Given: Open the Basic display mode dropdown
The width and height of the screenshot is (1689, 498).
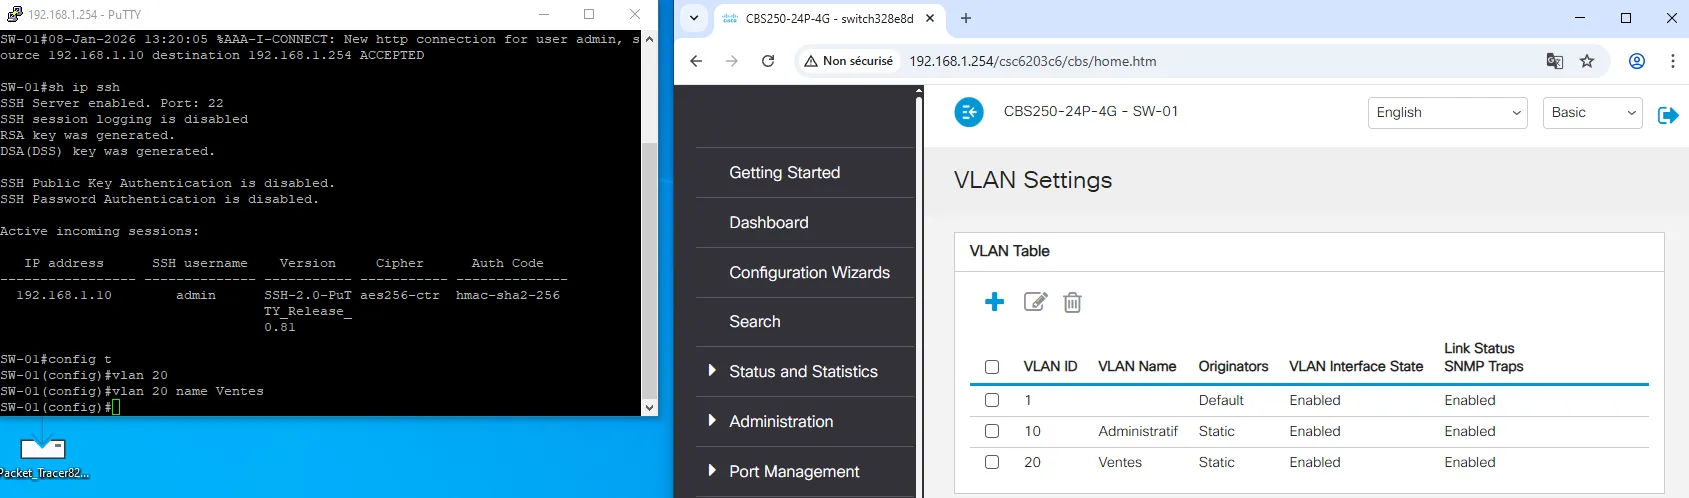Looking at the screenshot, I should pos(1593,113).
